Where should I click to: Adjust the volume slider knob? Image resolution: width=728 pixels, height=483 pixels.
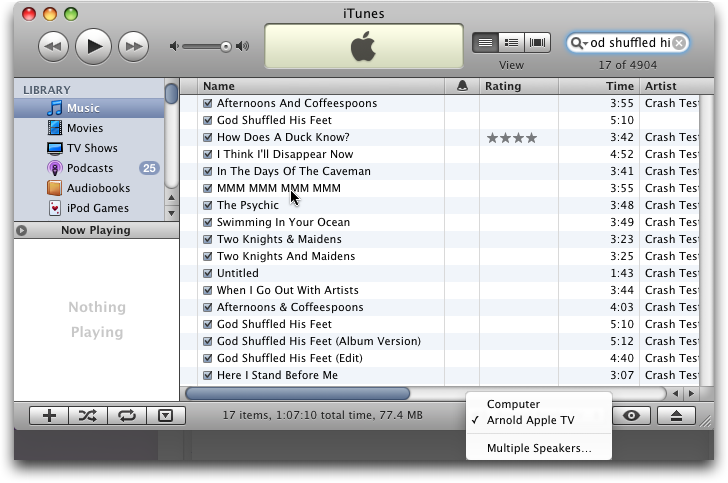coord(226,47)
